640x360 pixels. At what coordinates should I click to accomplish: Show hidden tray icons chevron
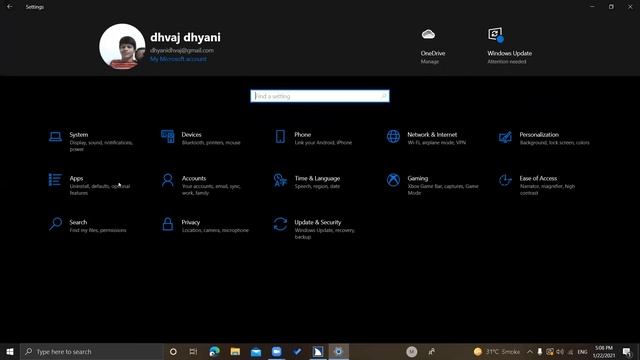click(529, 351)
